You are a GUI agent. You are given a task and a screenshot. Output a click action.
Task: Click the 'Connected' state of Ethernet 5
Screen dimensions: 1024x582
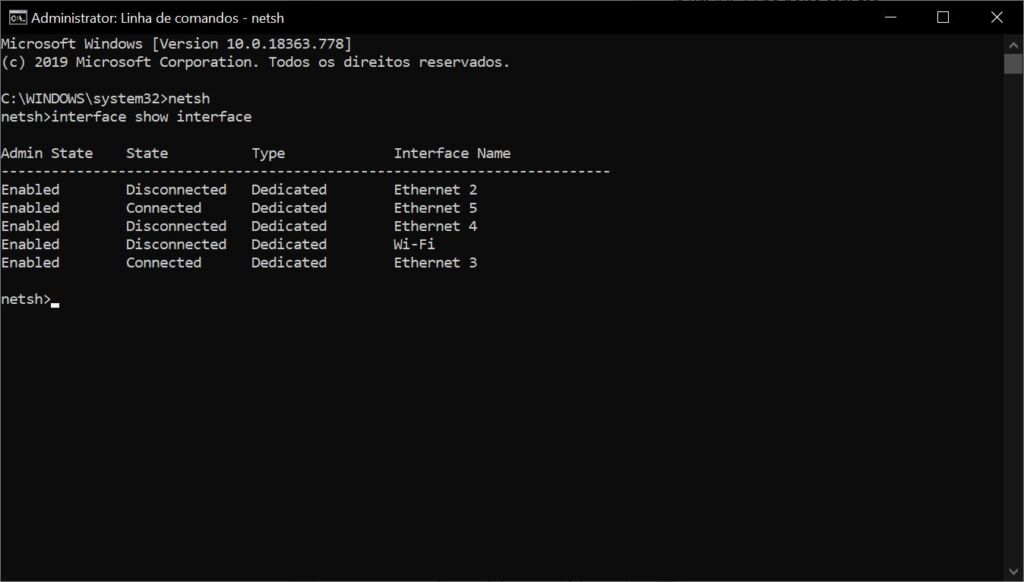[x=163, y=208]
